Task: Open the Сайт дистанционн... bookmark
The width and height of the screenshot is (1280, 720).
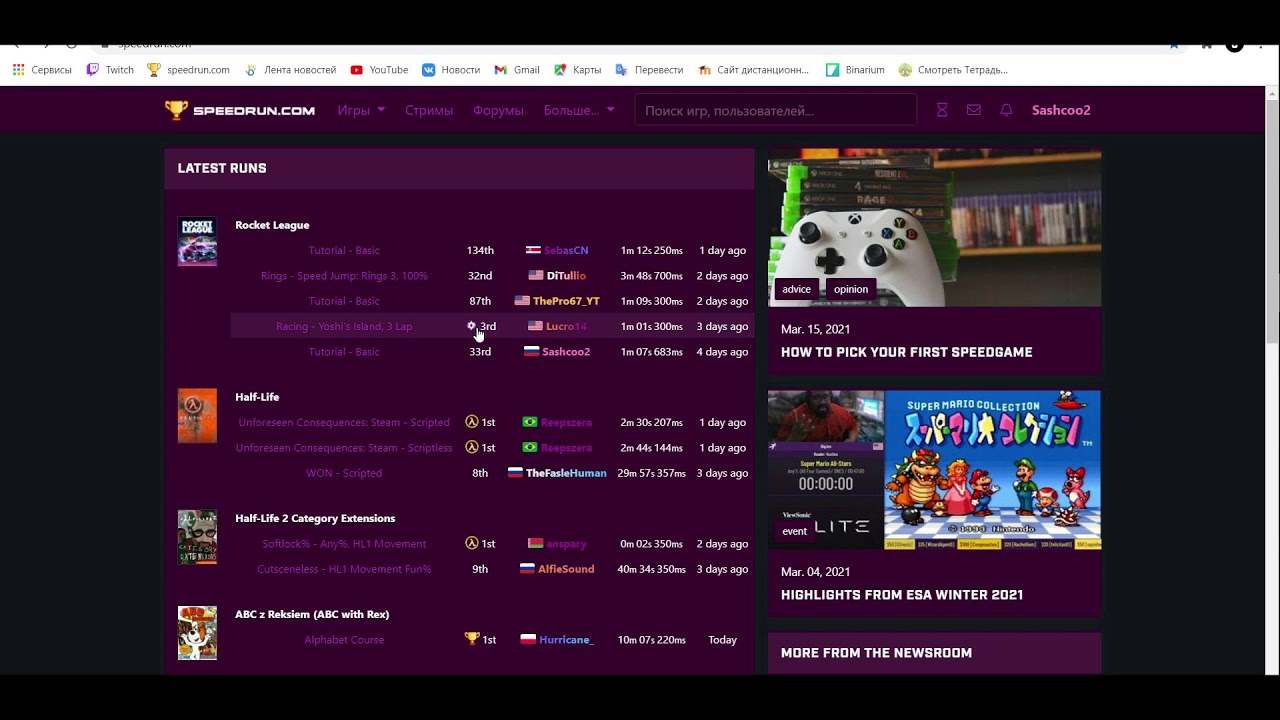Action: pos(754,70)
